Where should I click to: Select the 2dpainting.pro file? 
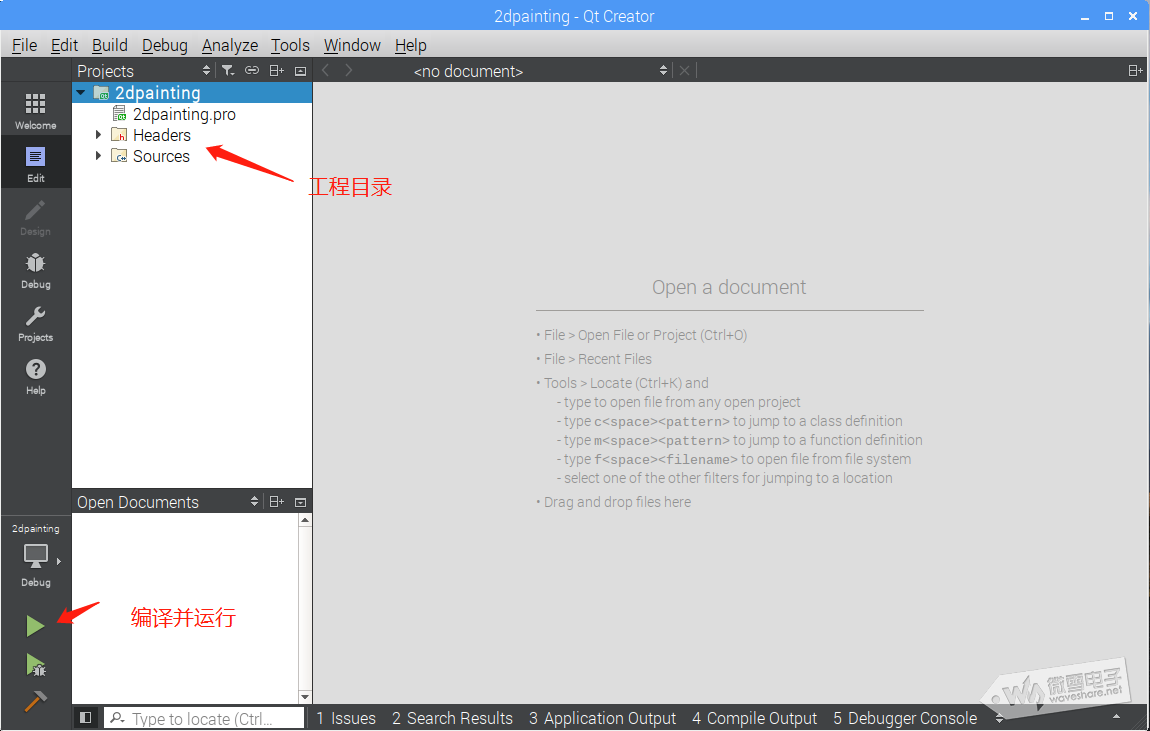184,114
